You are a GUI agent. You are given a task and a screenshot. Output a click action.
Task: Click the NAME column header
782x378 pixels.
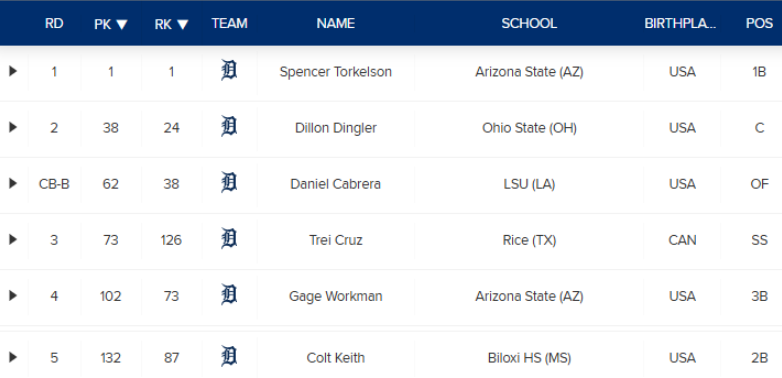tap(336, 23)
